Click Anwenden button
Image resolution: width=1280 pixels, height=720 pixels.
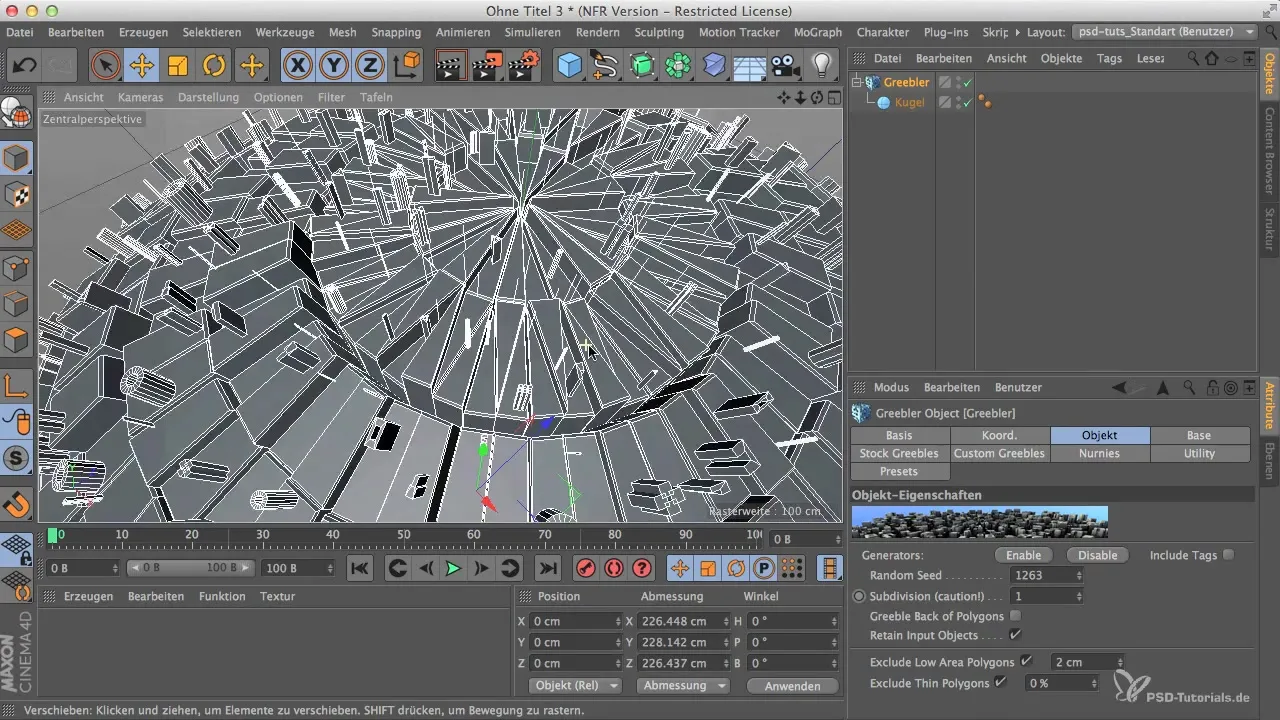pos(792,686)
